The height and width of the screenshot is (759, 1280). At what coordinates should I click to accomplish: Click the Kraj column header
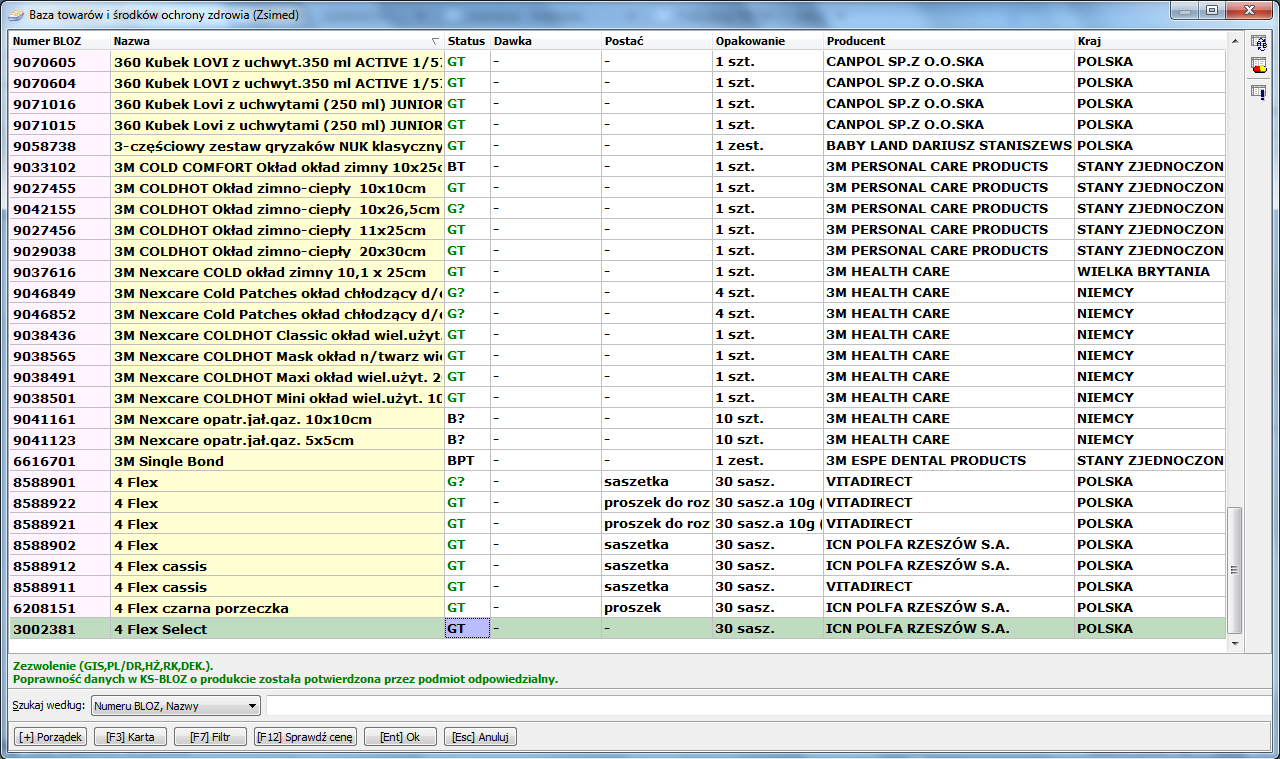click(x=1149, y=41)
